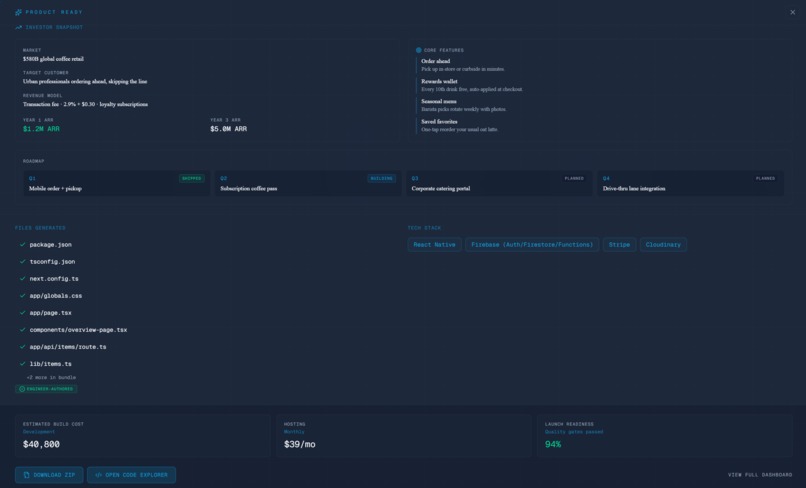Click the Investor Snapshot trend icon
Screen dimensions: 806x488
(x=19, y=27)
